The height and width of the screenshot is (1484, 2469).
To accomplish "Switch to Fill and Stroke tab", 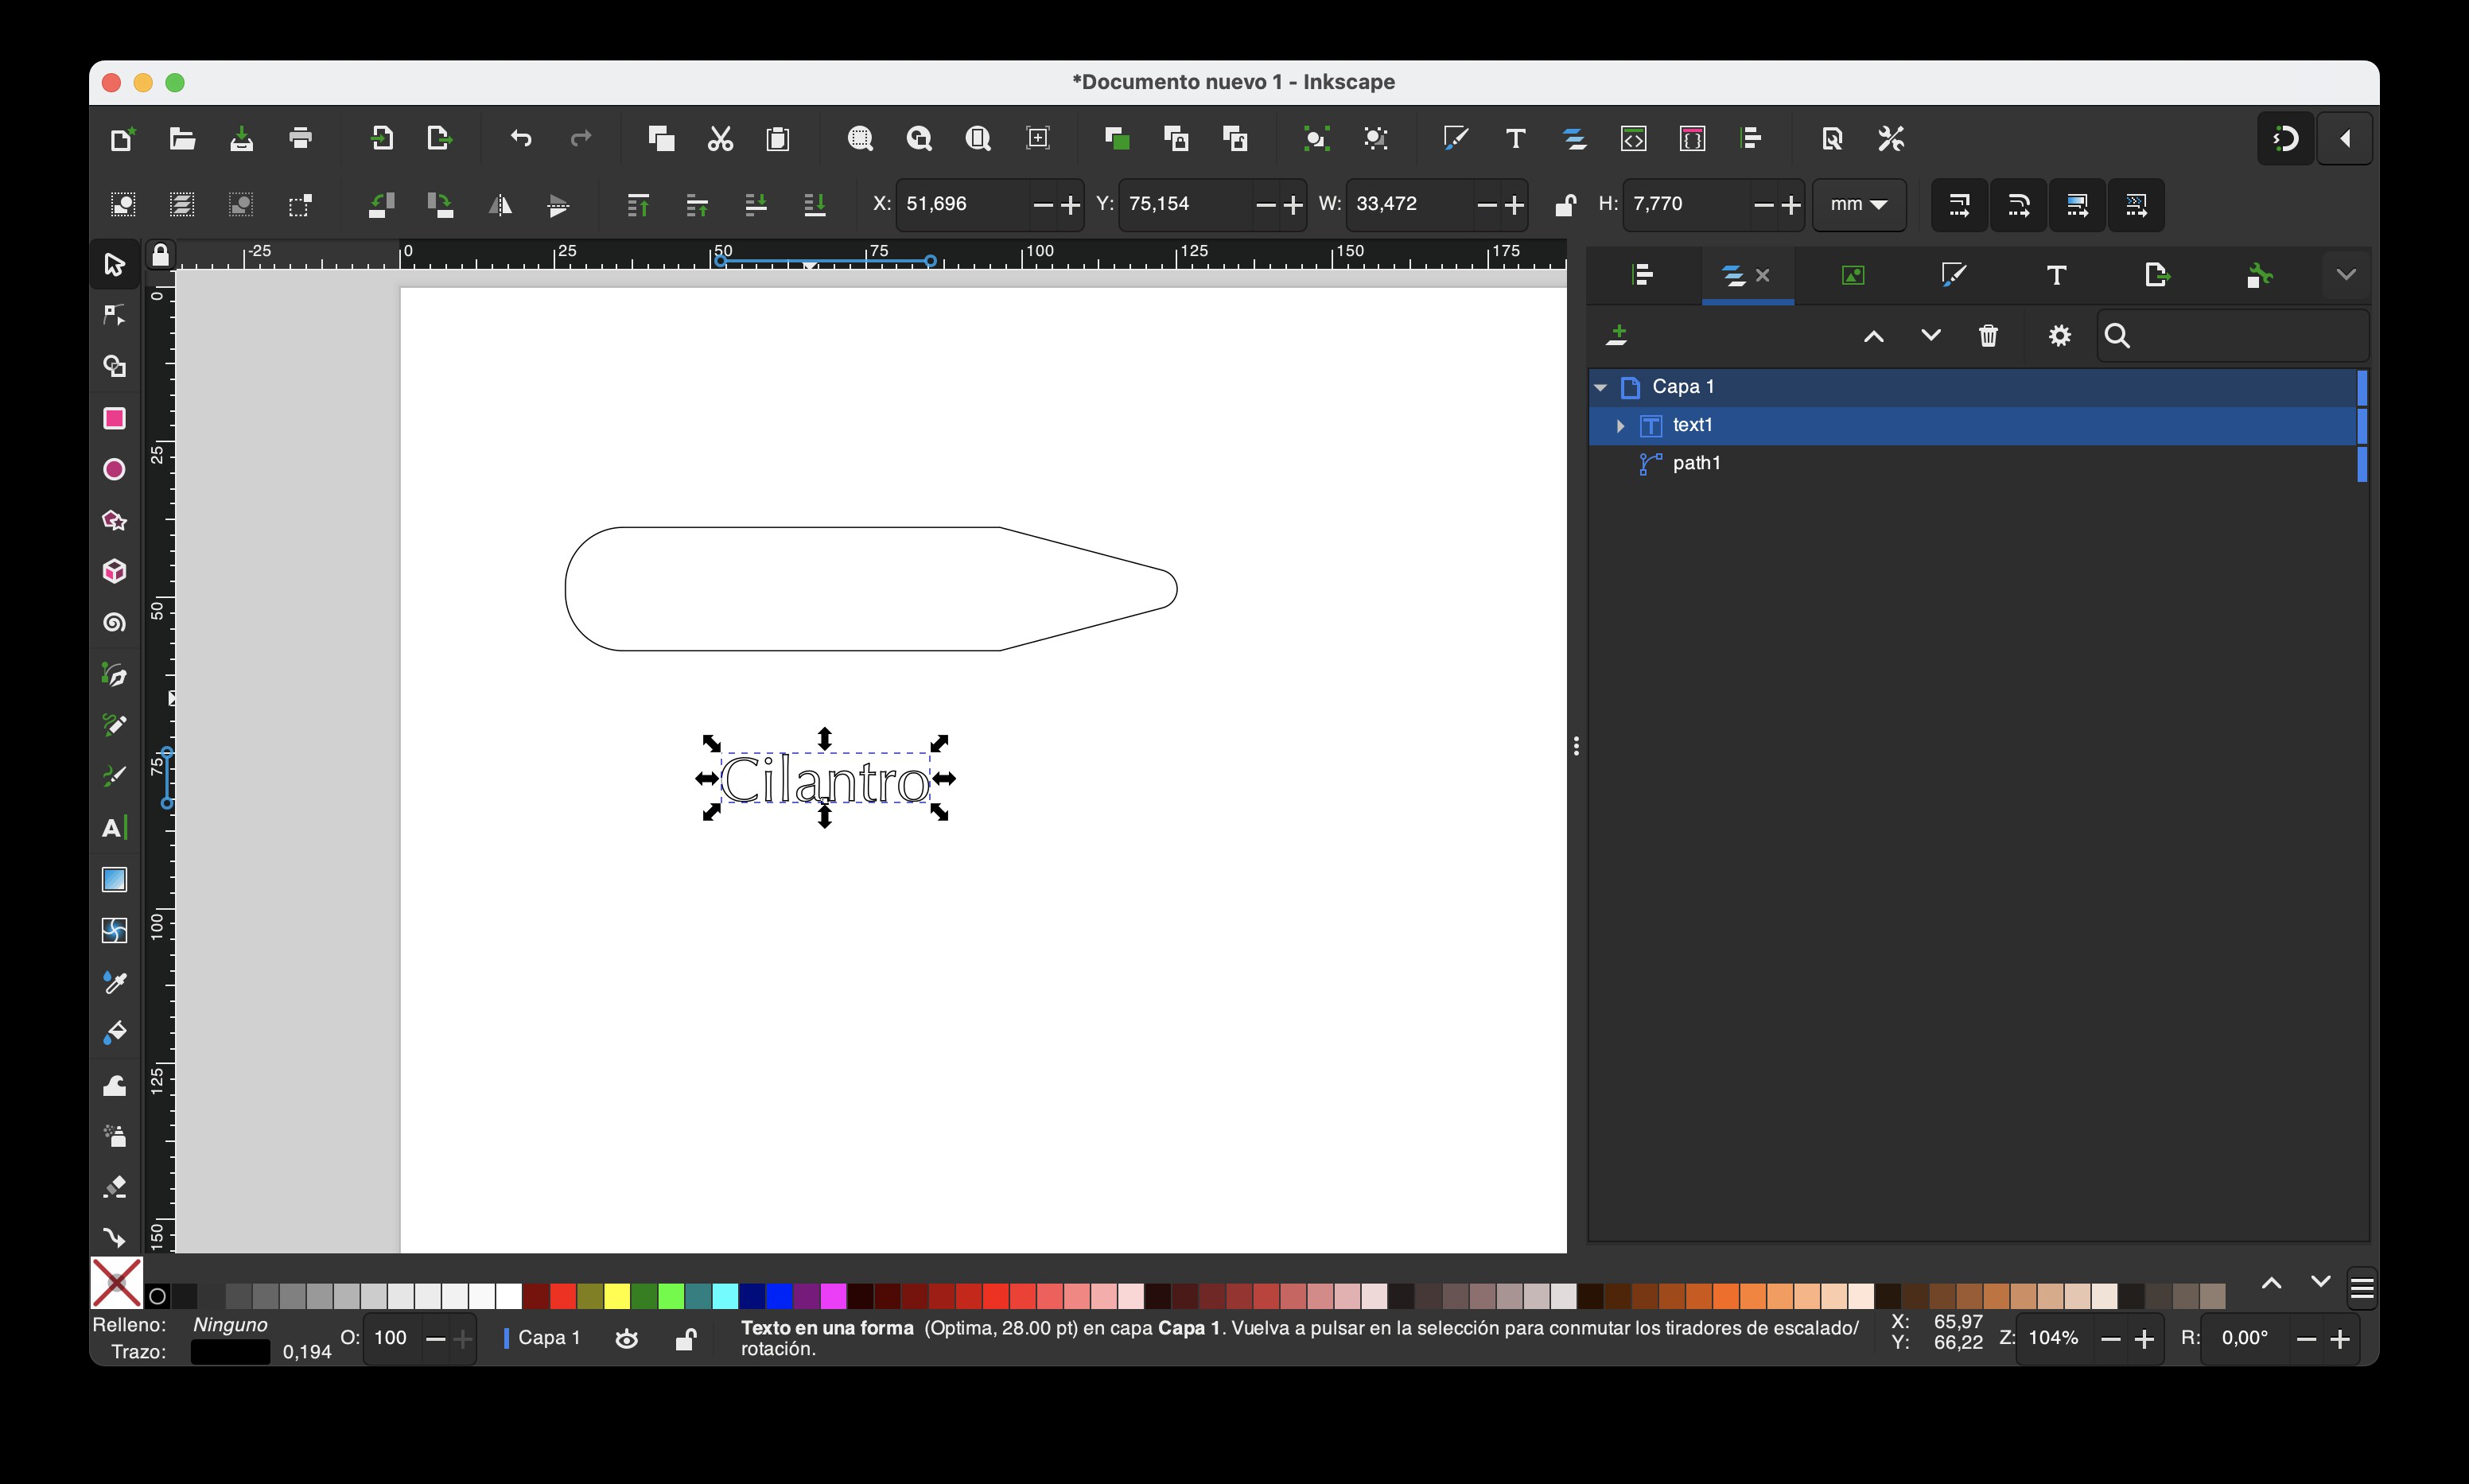I will coord(1954,274).
